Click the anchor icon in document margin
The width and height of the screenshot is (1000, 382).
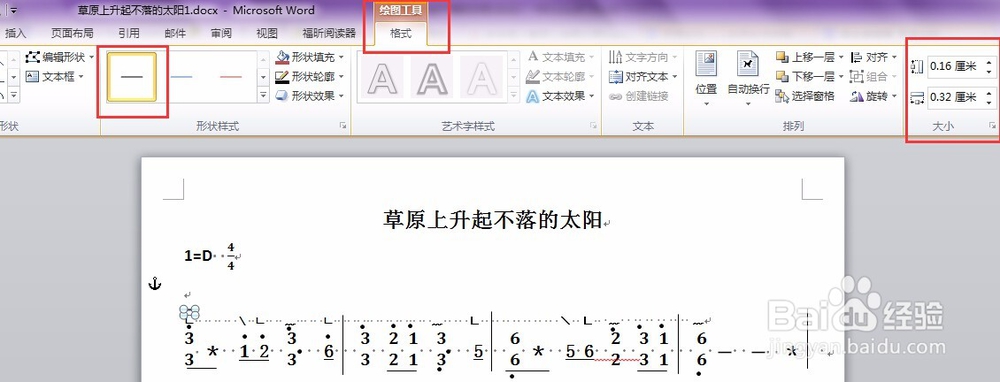point(155,283)
